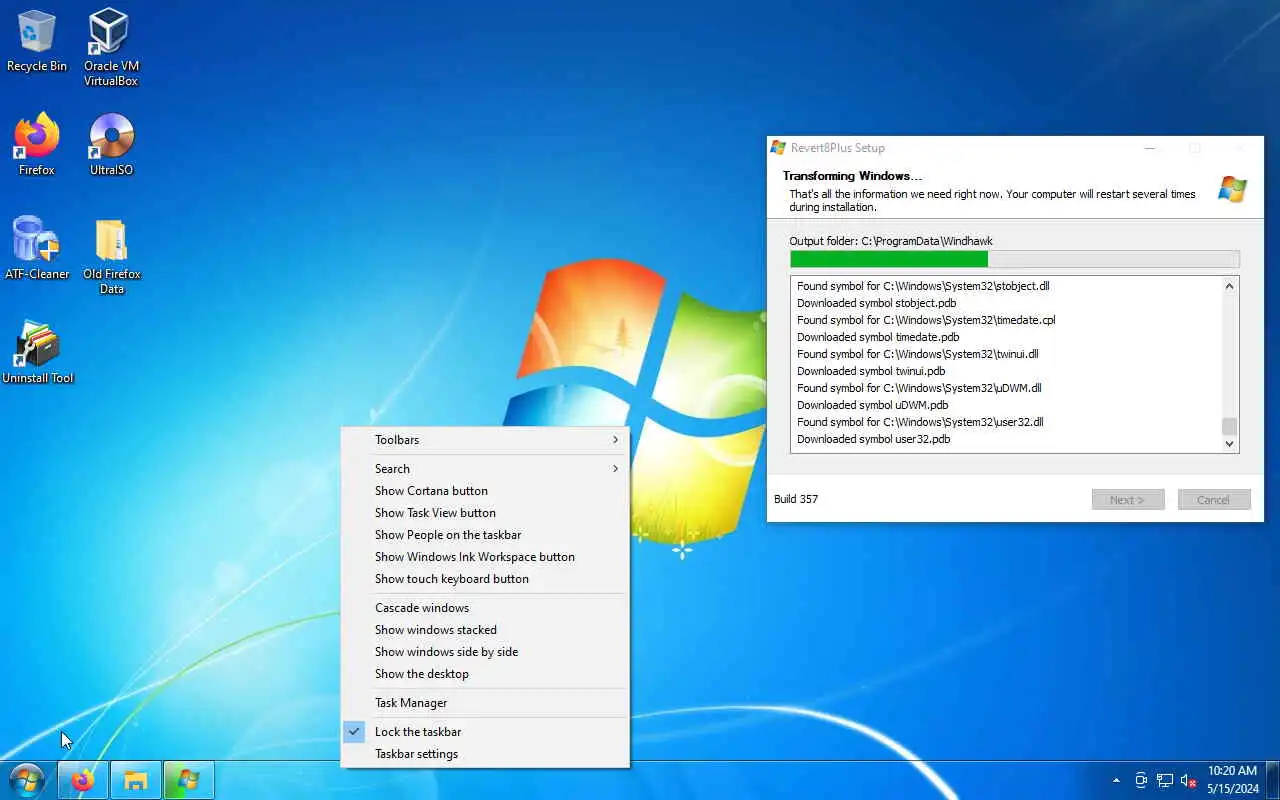Image resolution: width=1280 pixels, height=800 pixels.
Task: Select the ATF-Cleaner desktop icon
Action: tap(37, 249)
